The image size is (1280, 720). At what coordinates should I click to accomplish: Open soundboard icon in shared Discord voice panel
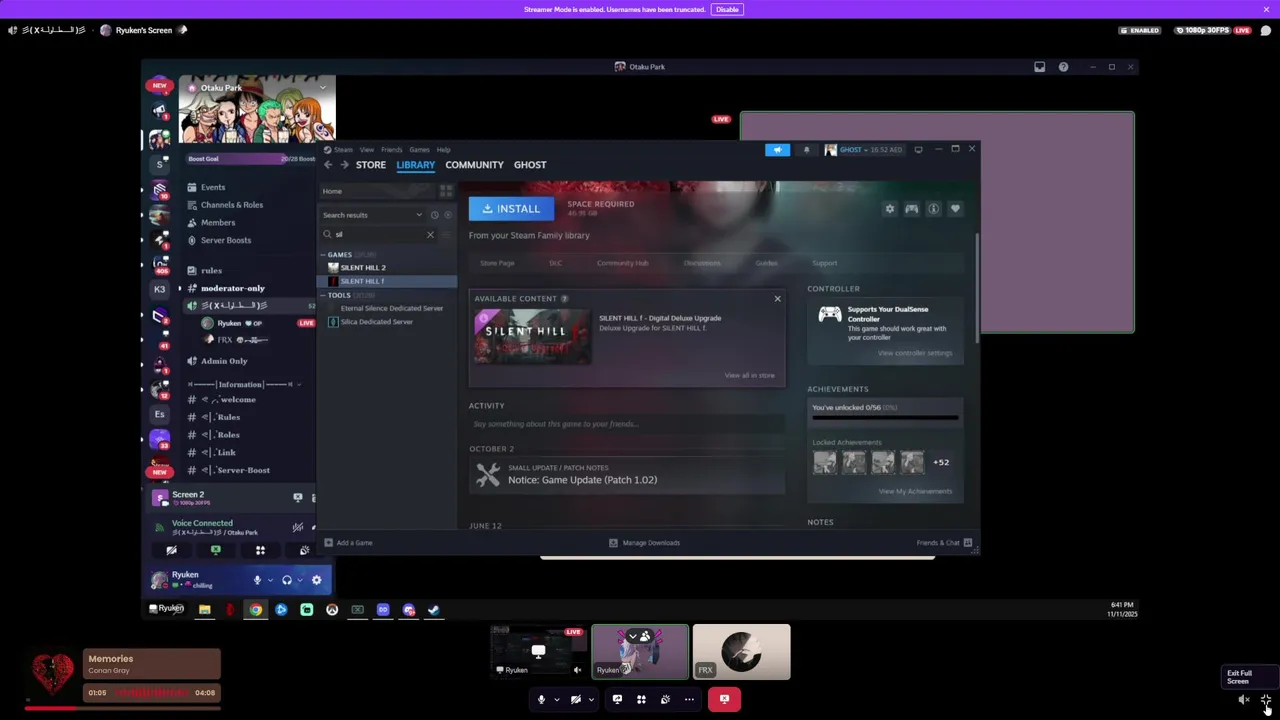pos(305,550)
